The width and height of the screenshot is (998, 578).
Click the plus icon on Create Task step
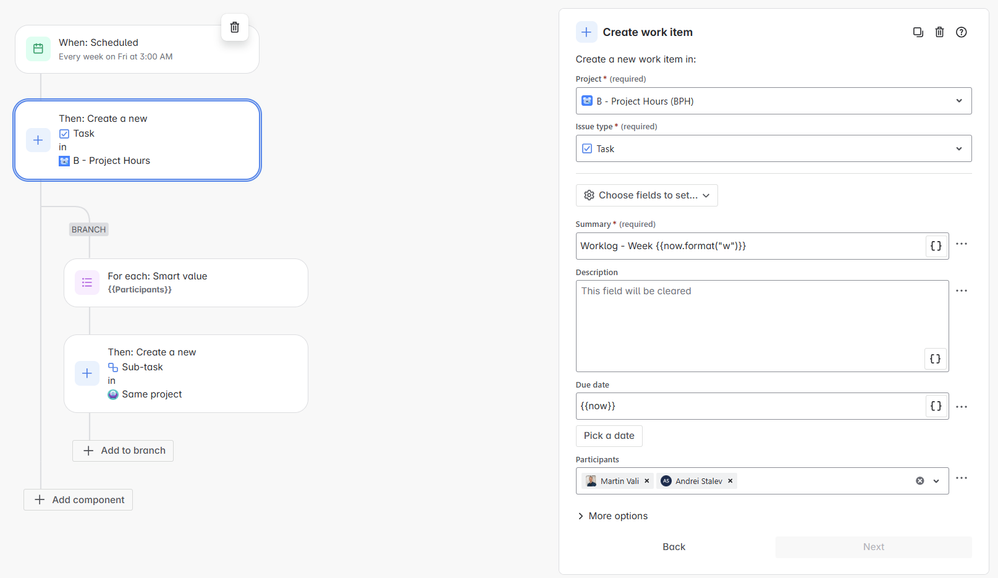(x=38, y=140)
